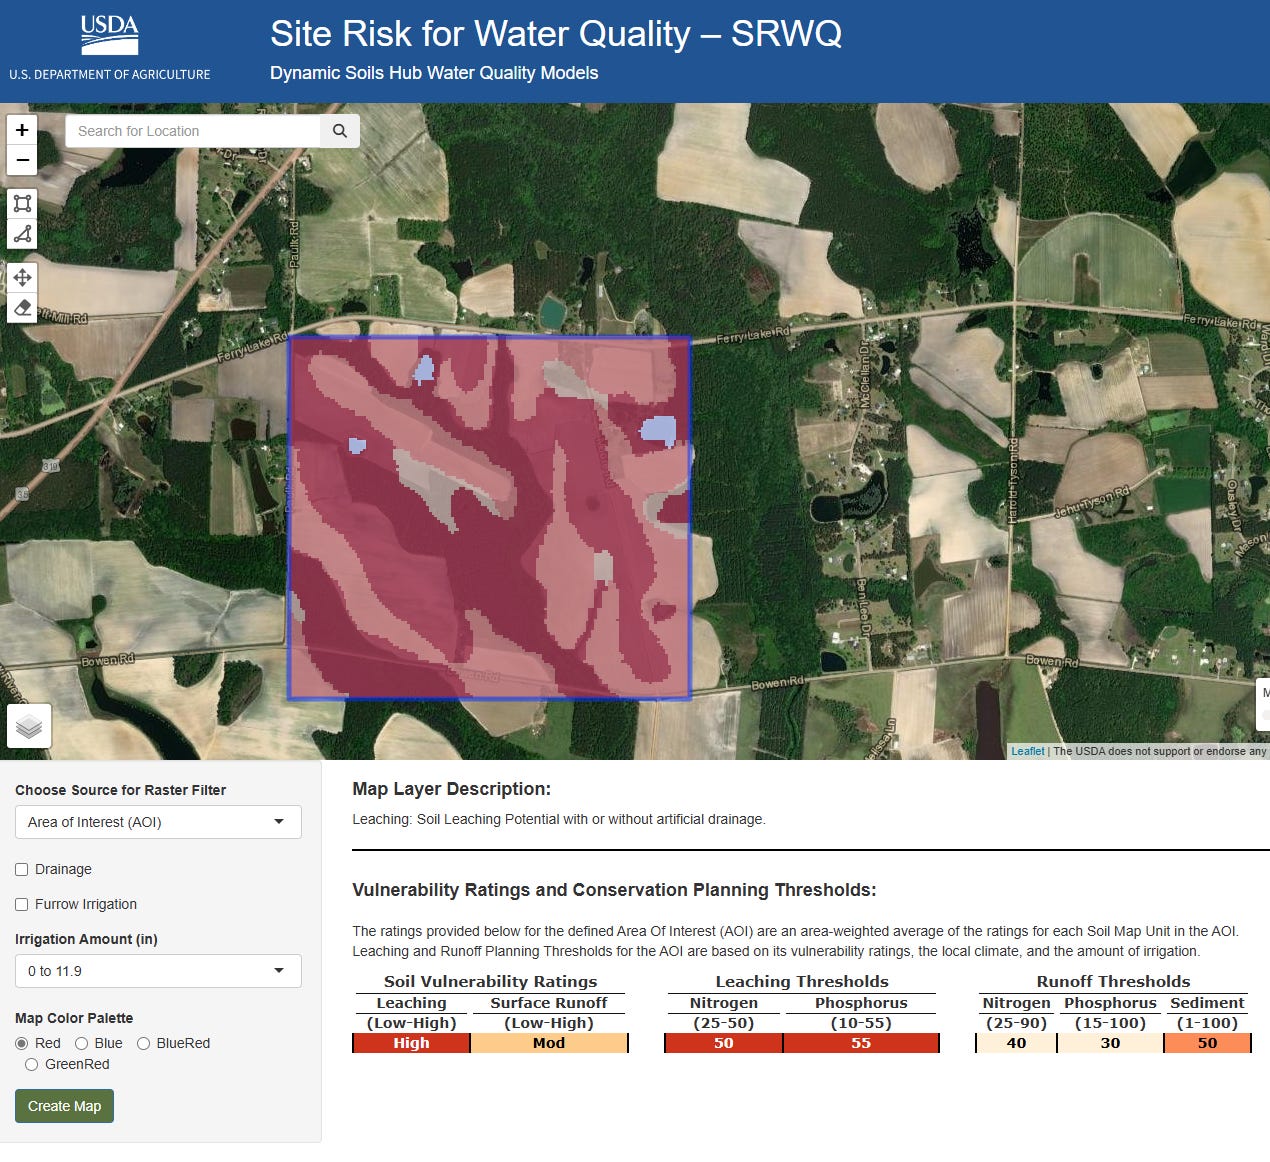Screen dimensions: 1270x1162
Task: Click the sediment threshold 50 cell
Action: pos(1208,1043)
